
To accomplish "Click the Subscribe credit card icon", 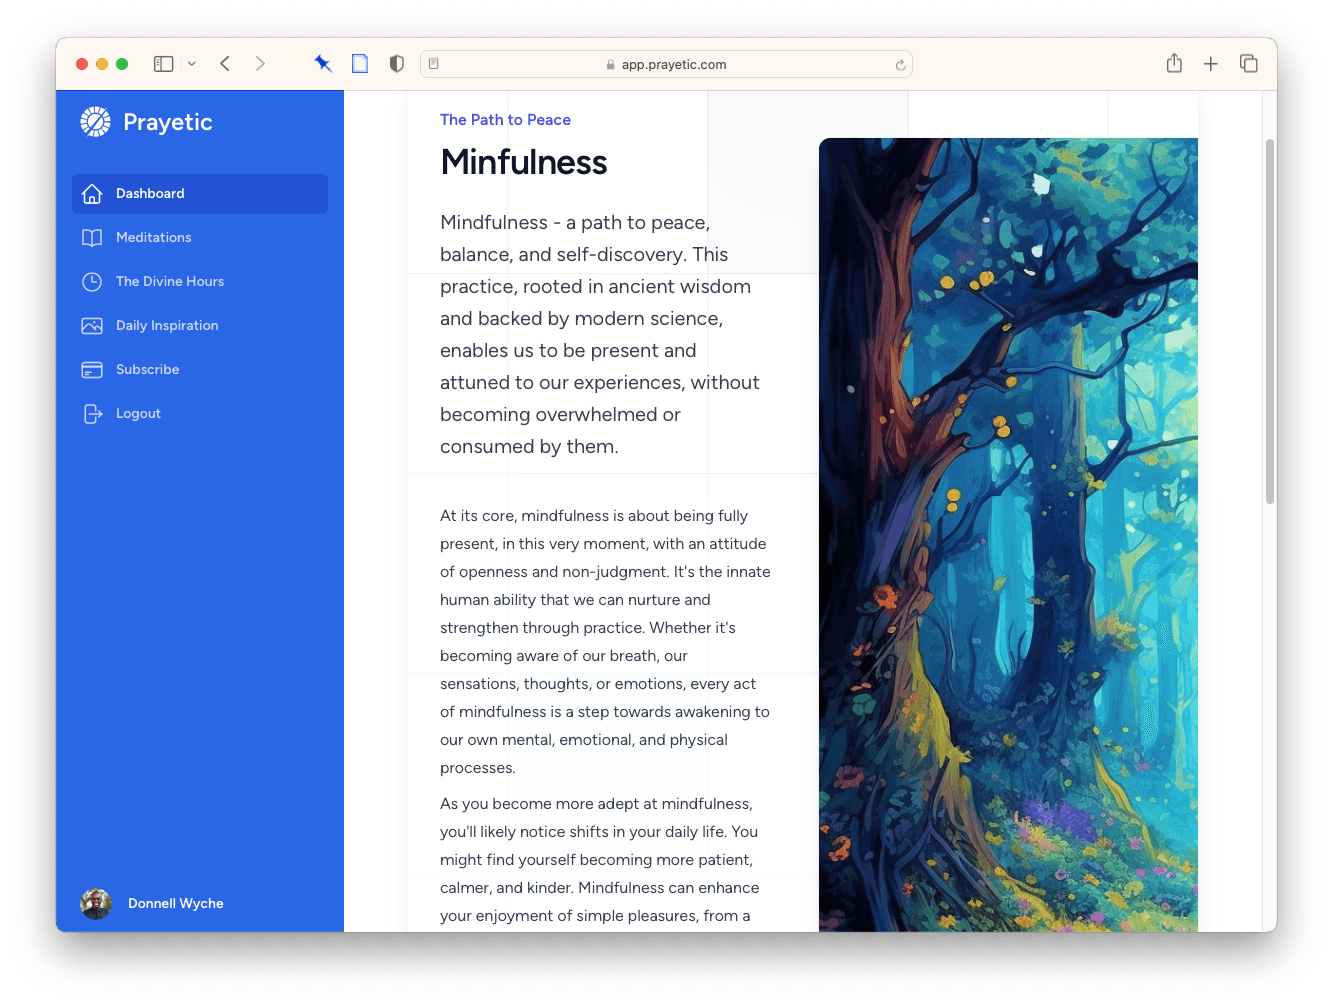I will (92, 370).
